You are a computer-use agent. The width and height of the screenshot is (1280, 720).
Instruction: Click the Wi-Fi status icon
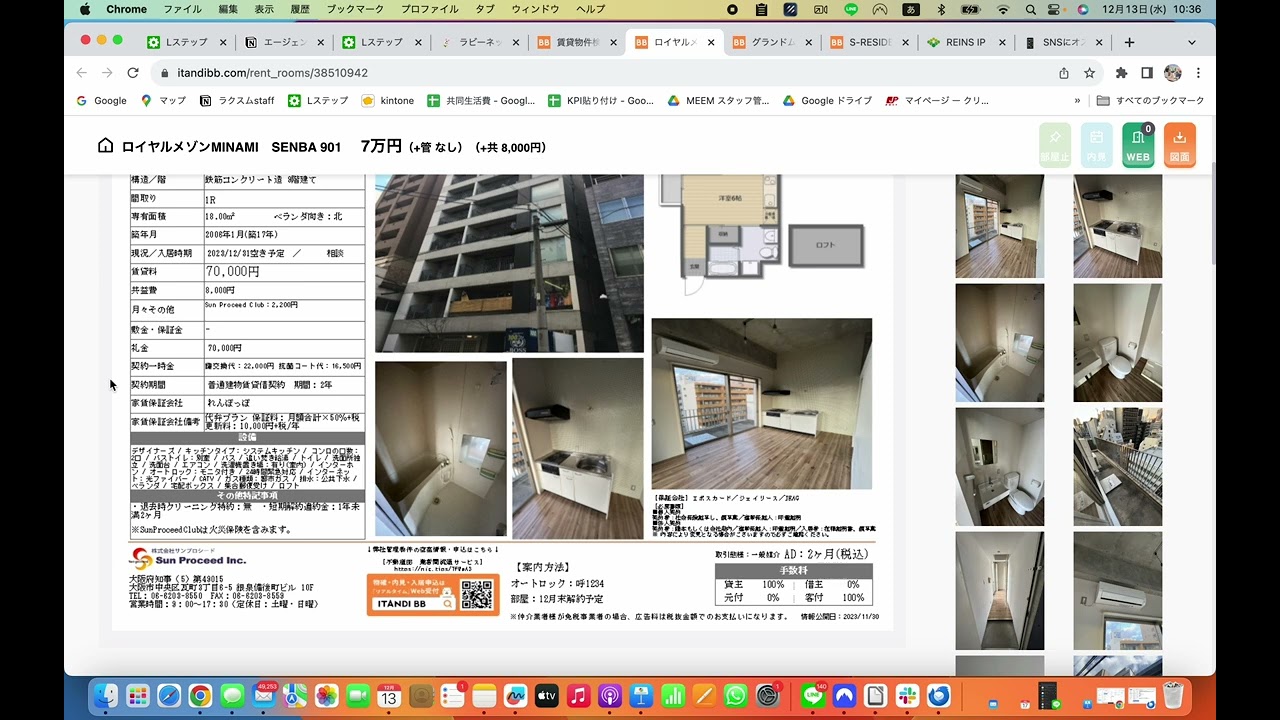[1003, 9]
